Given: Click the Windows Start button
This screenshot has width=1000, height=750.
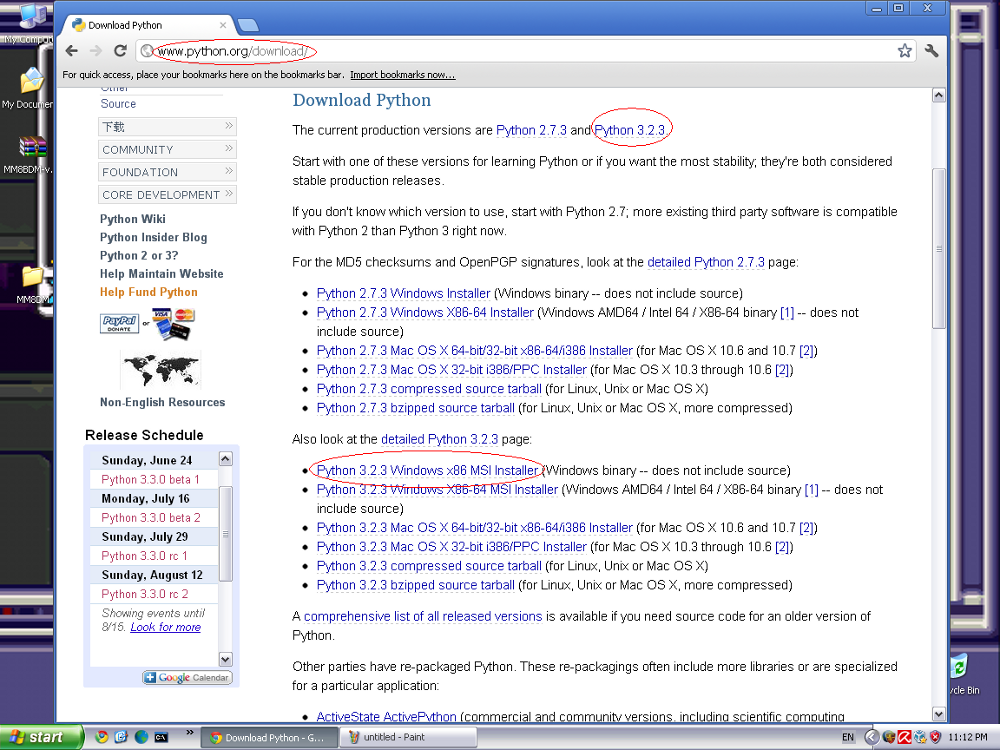Looking at the screenshot, I should coord(41,737).
